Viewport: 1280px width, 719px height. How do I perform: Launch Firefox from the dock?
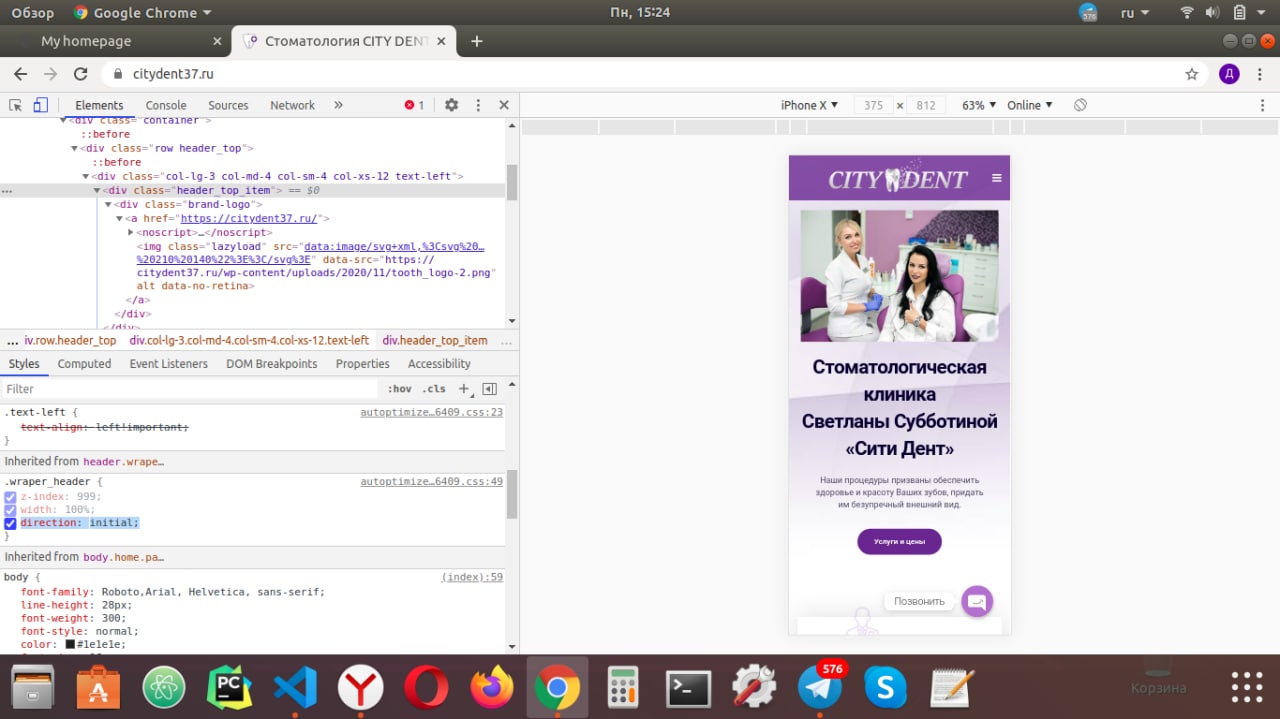tap(491, 687)
